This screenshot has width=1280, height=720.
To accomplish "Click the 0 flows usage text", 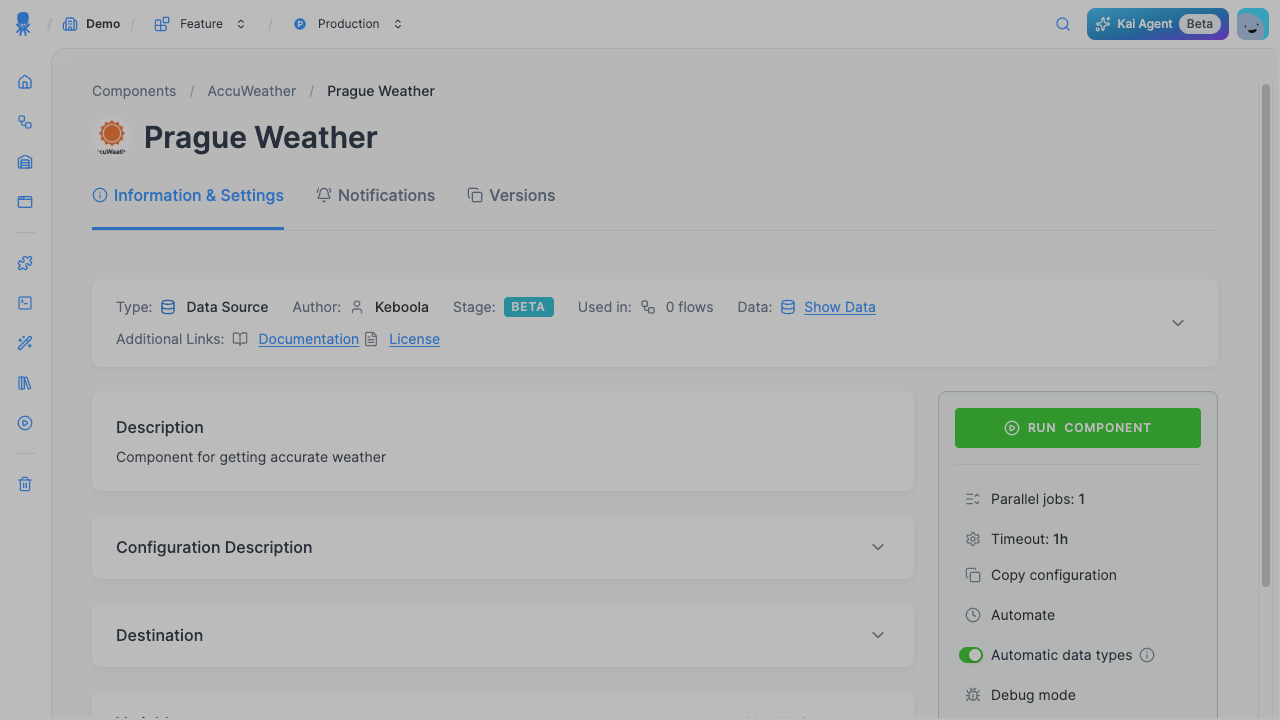I will (689, 307).
